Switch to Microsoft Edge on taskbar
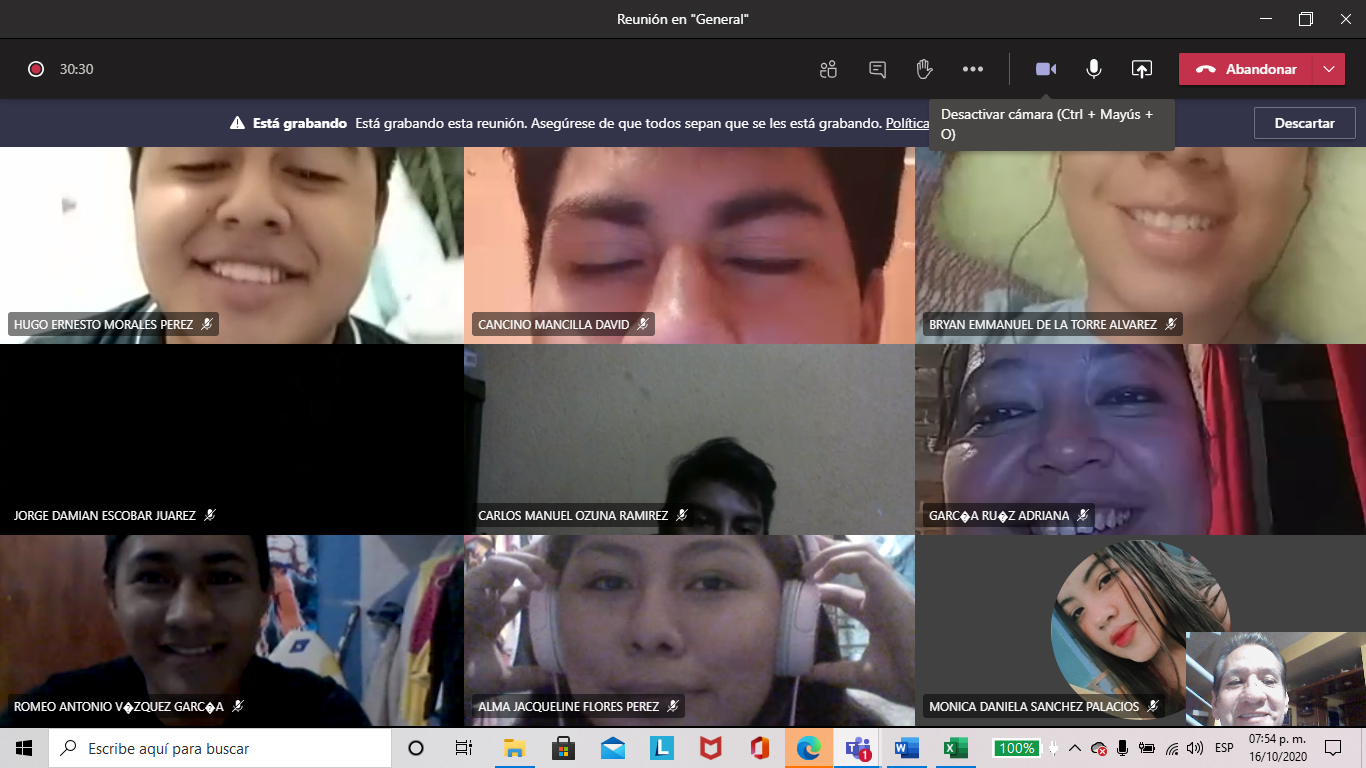Image resolution: width=1366 pixels, height=768 pixels. 808,748
